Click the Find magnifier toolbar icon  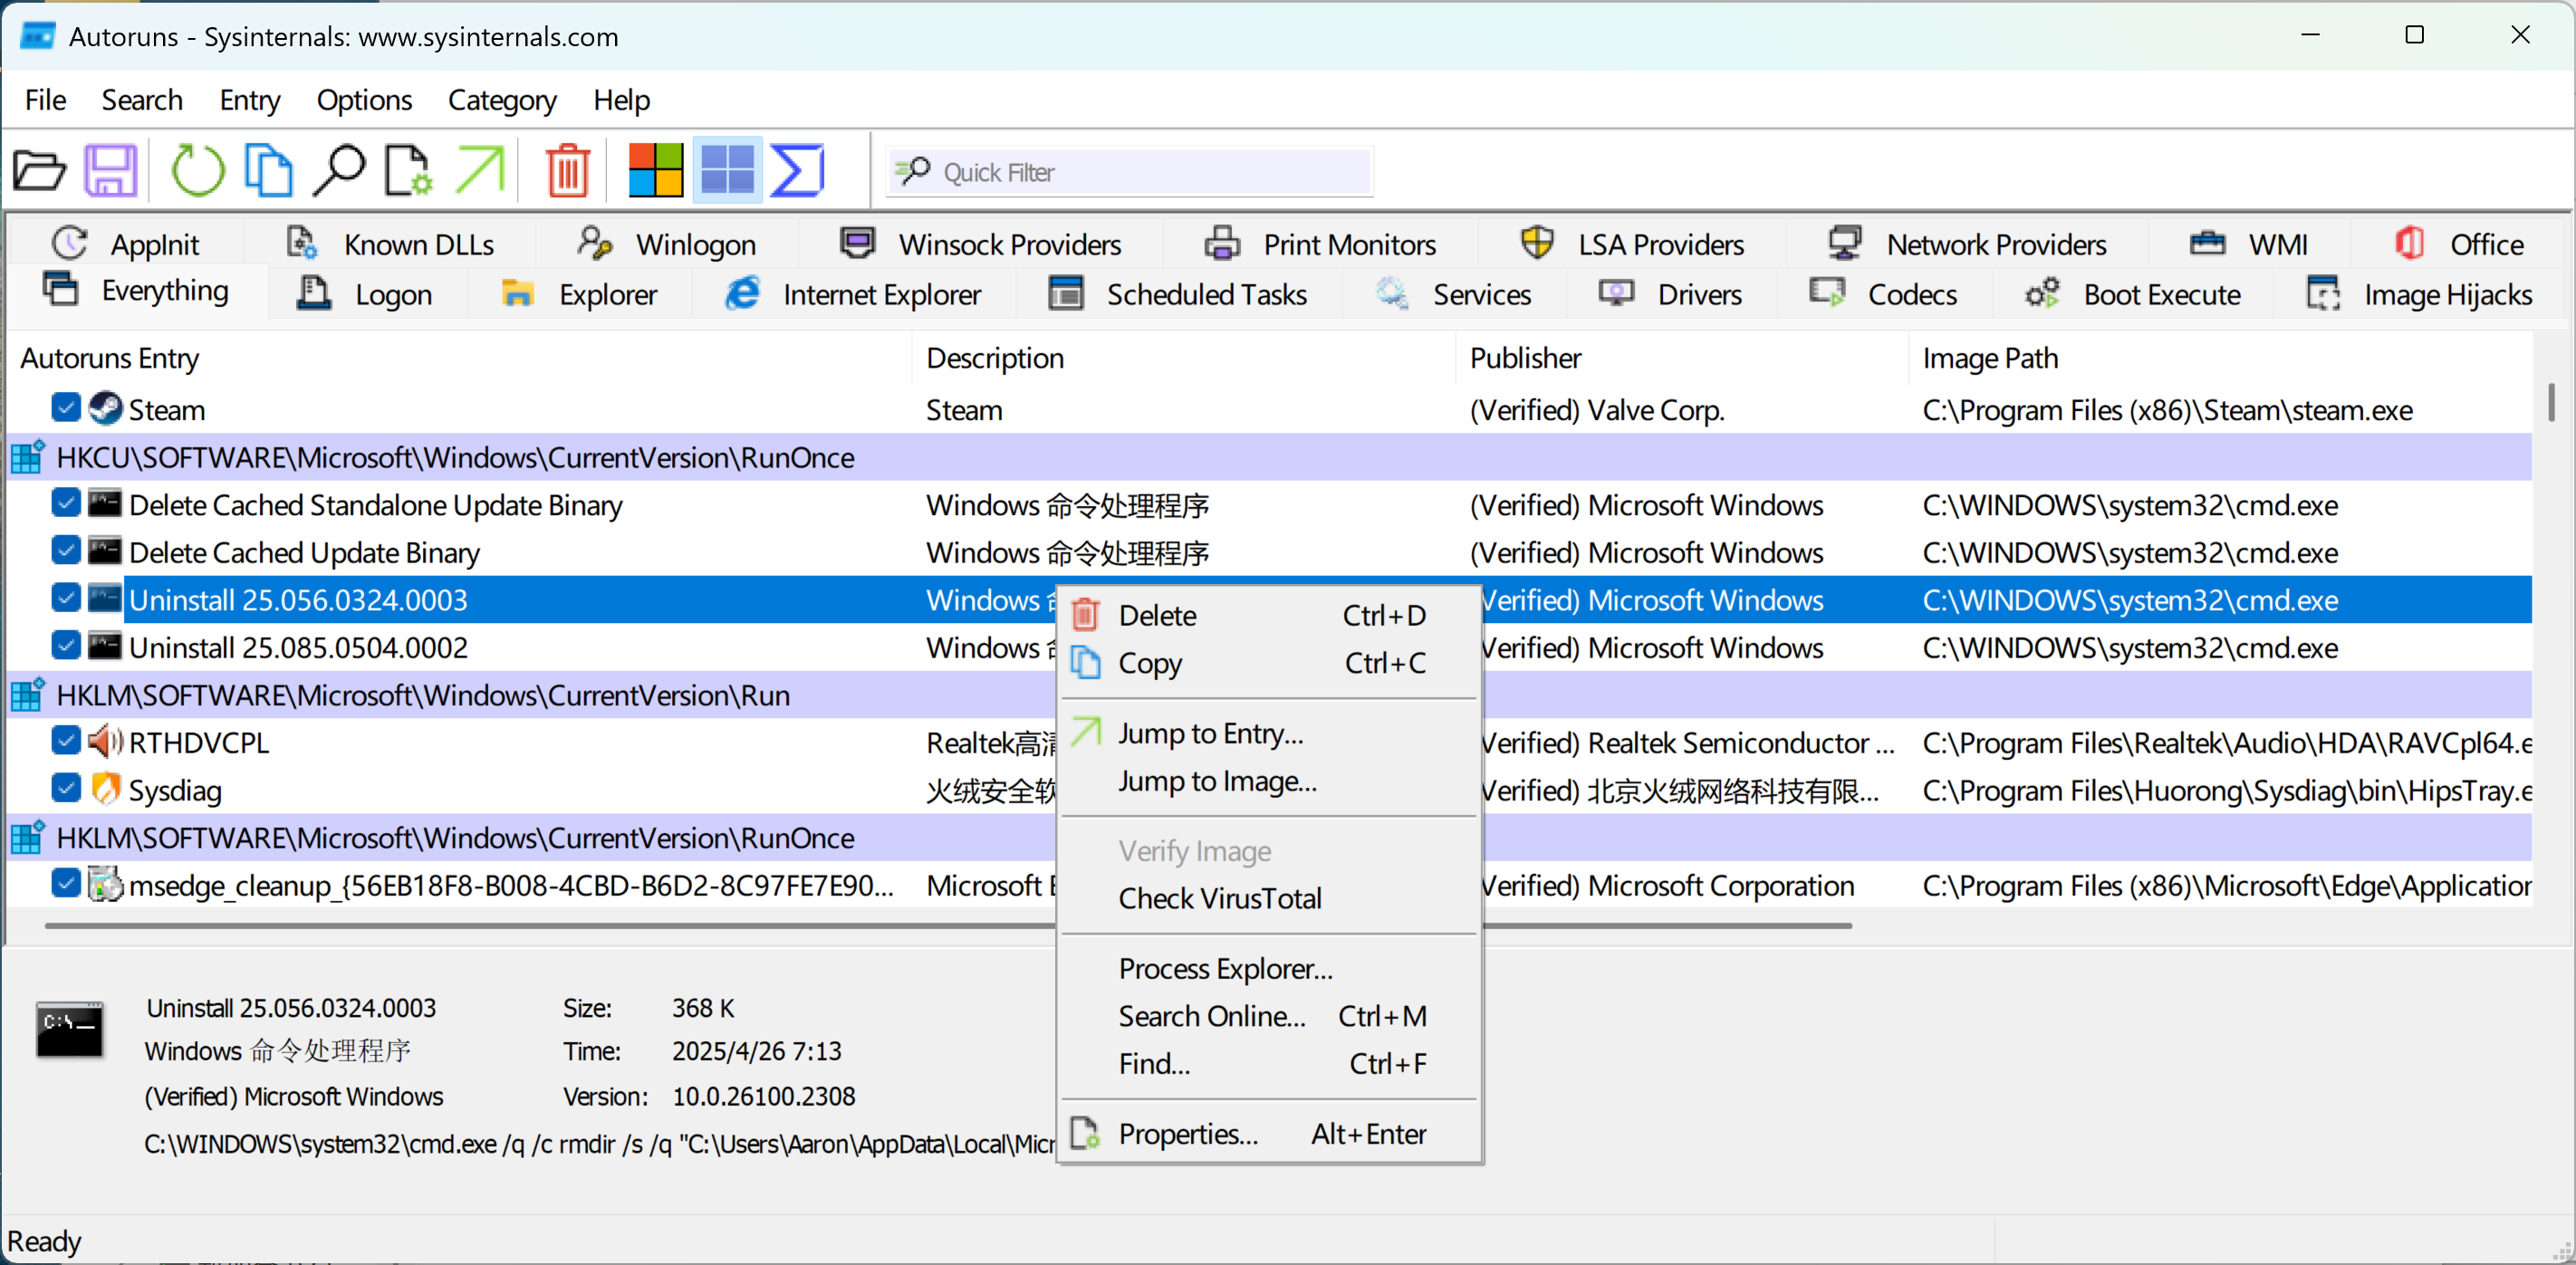[339, 171]
